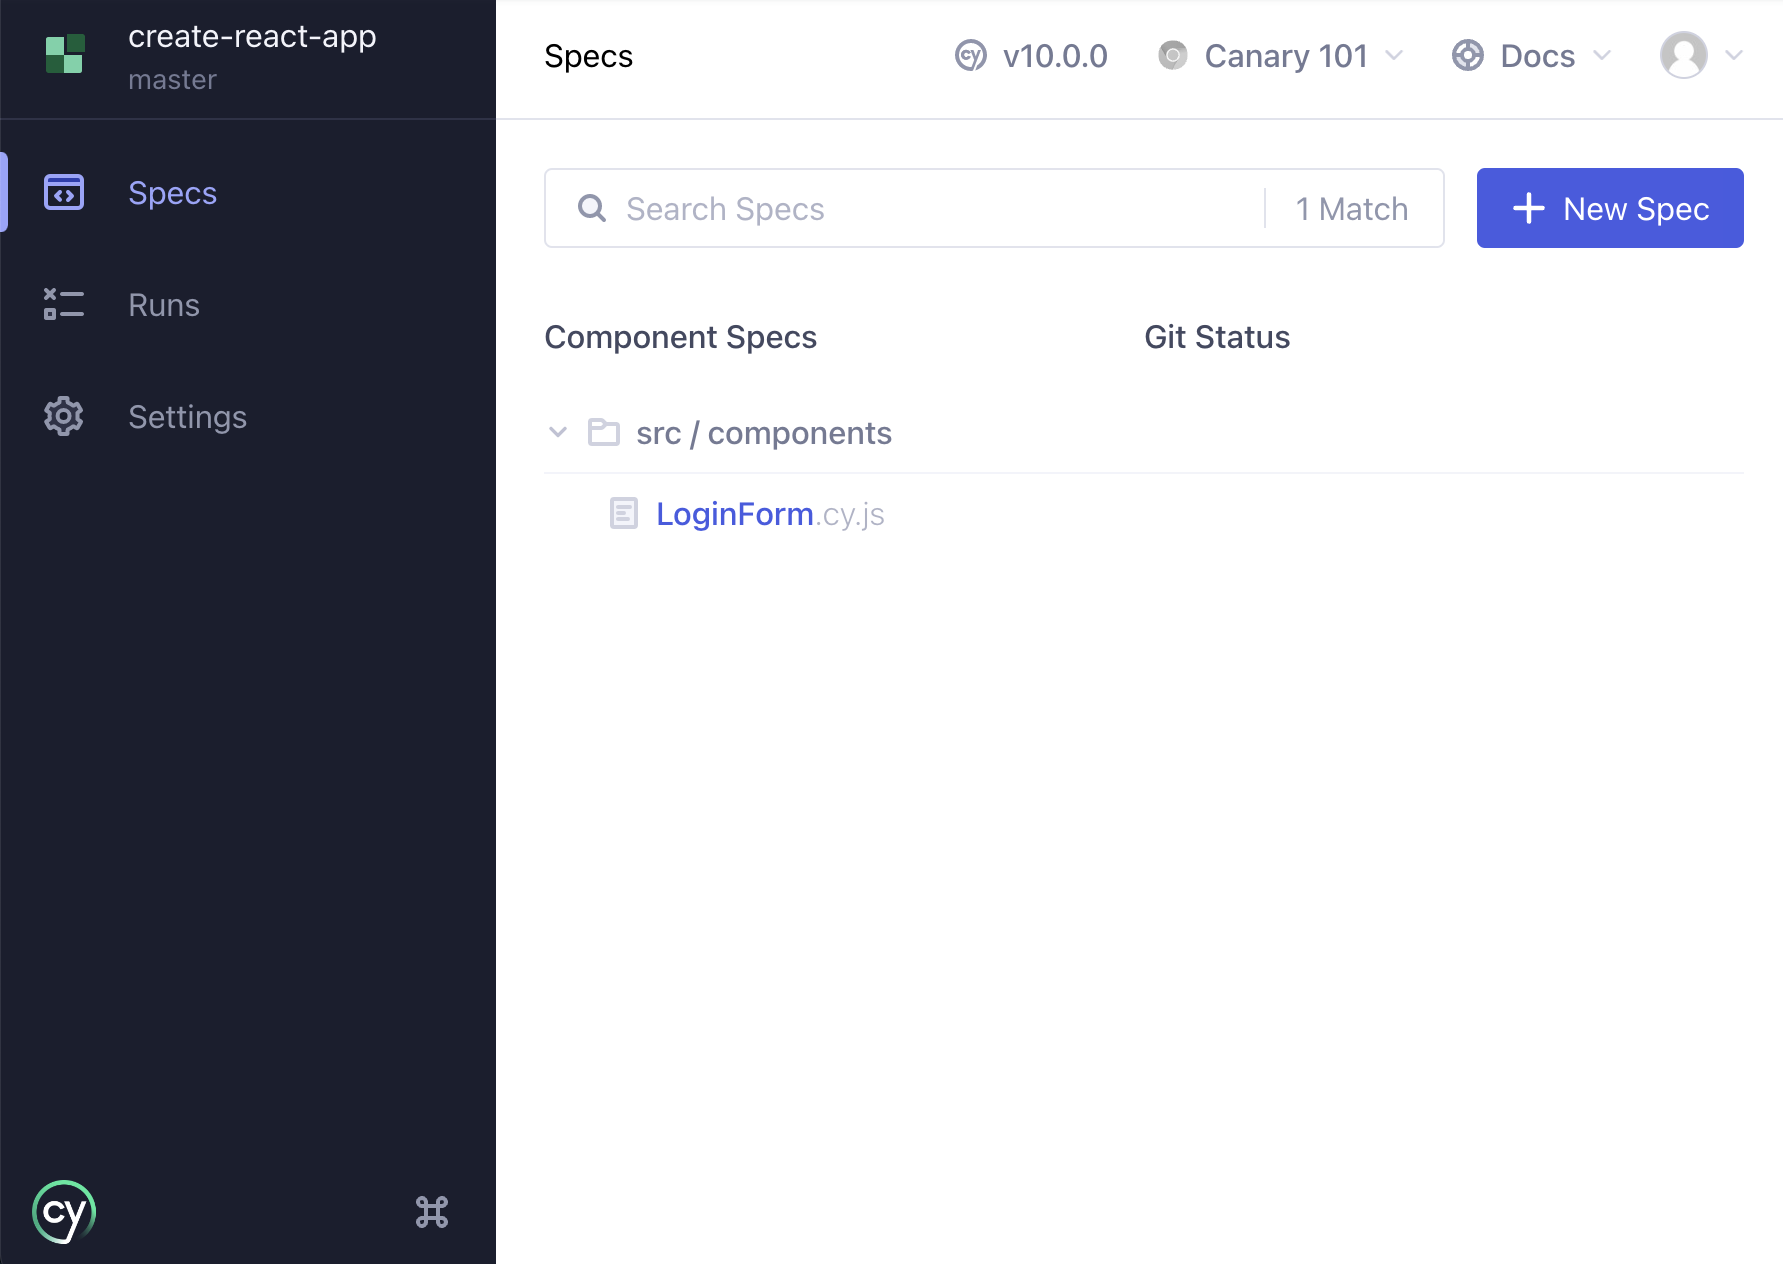
Task: Select the Specs window icon in the sidebar
Action: click(64, 193)
